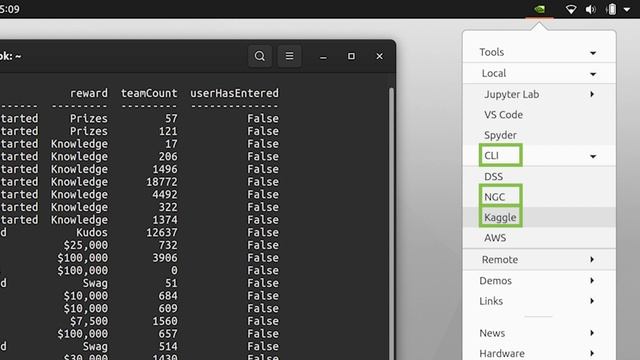Open the volume speaker indicator
The width and height of the screenshot is (640, 360).
click(x=590, y=9)
